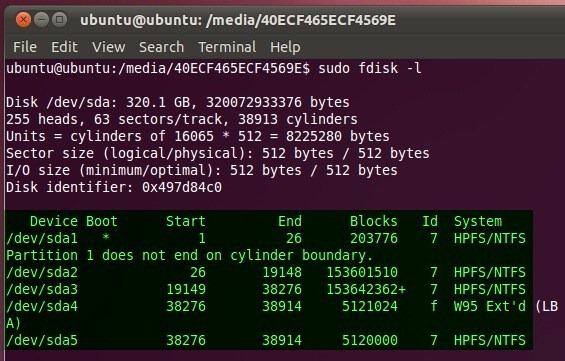Open the File menu
The image size is (565, 361).
[x=25, y=47]
